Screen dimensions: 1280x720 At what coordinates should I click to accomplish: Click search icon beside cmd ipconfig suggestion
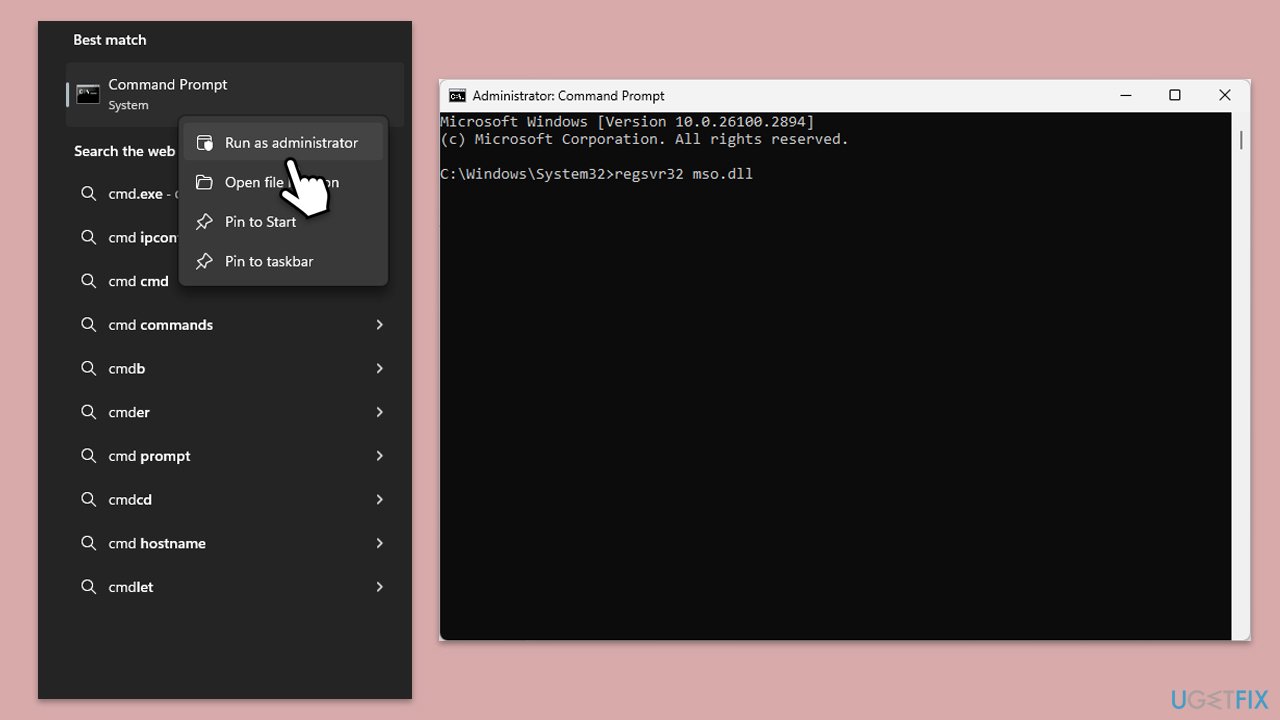[x=89, y=237]
